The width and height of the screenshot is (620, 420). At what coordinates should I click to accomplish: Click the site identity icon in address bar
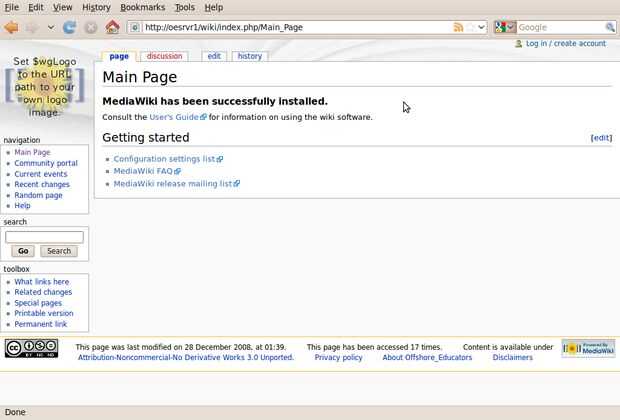coord(135,27)
